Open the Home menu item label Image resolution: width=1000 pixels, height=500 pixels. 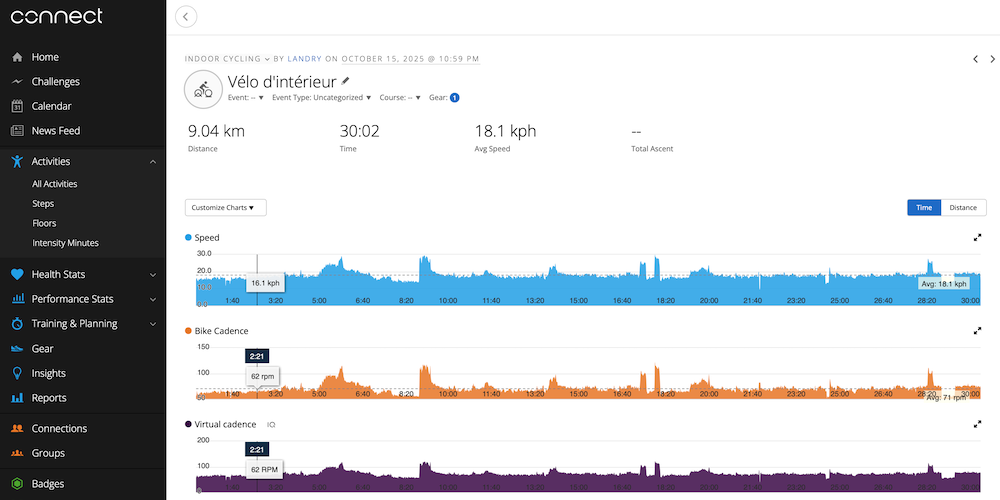pyautogui.click(x=45, y=57)
